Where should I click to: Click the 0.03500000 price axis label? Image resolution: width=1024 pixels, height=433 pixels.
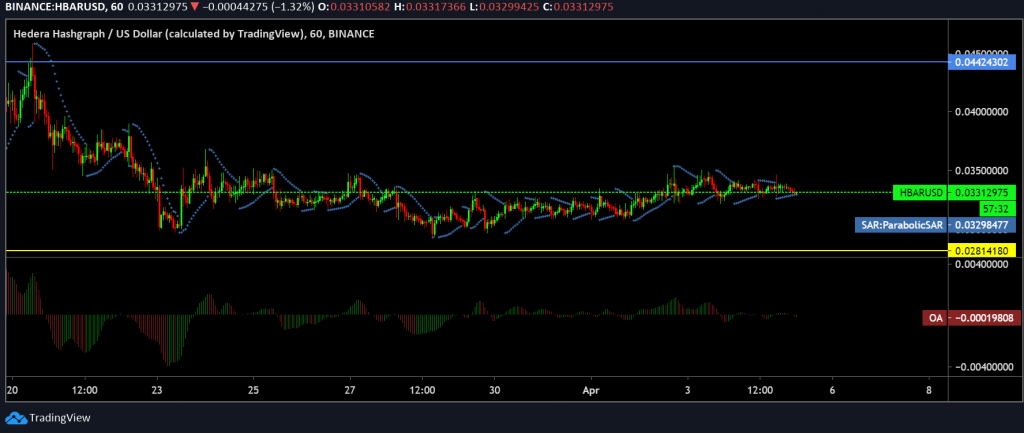tap(982, 171)
